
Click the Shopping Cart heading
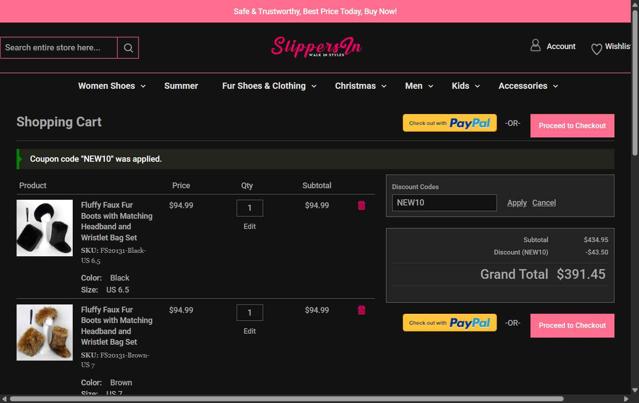pyautogui.click(x=59, y=122)
